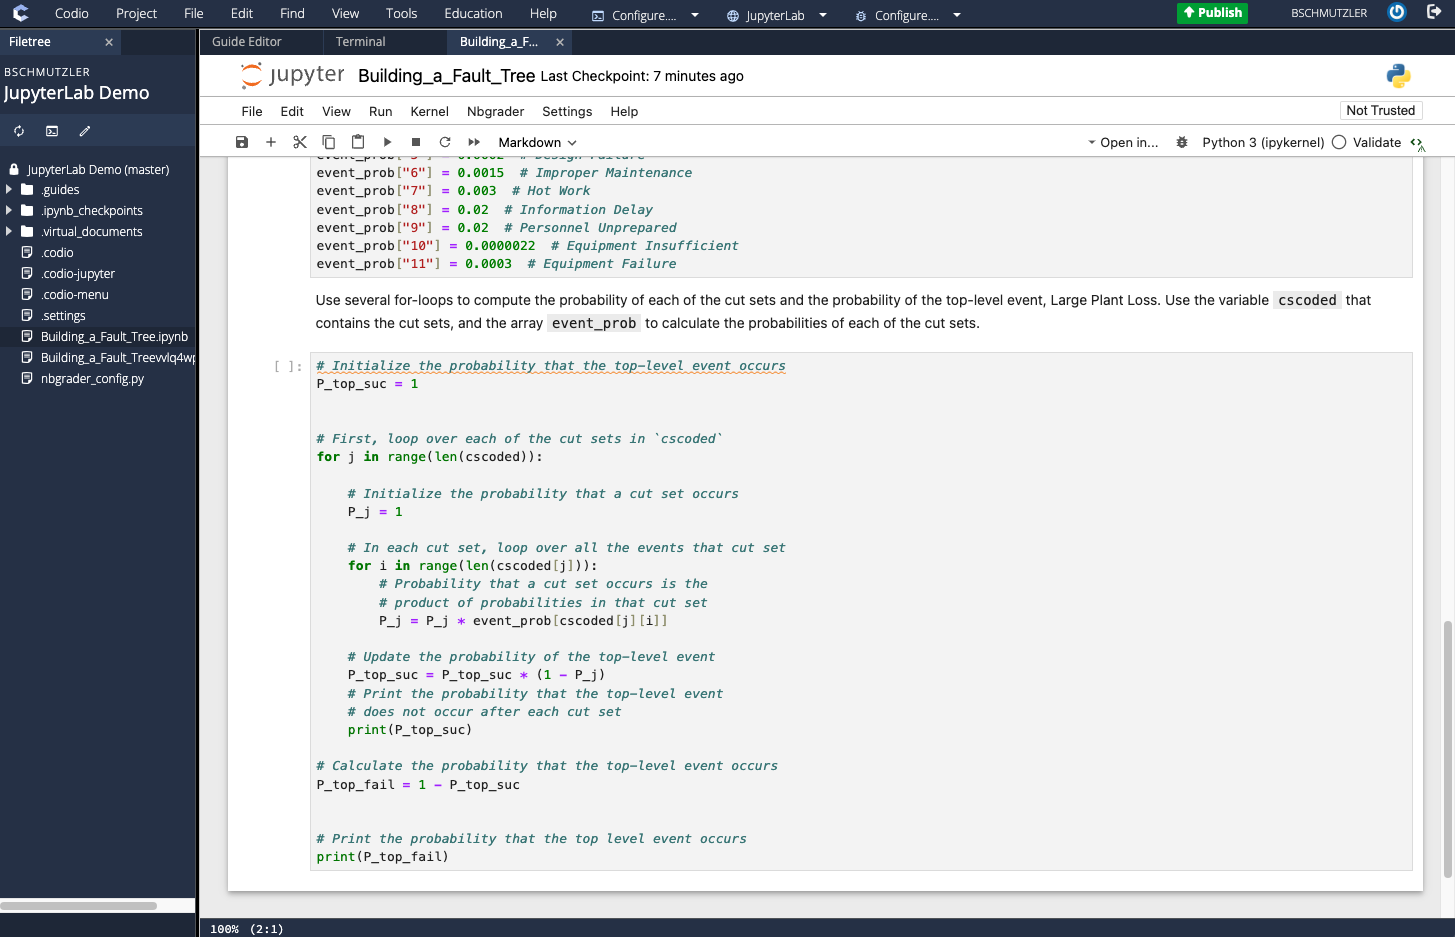Viewport: 1455px width, 937px height.
Task: Open terminal from filetree toolbar icon
Action: click(52, 131)
